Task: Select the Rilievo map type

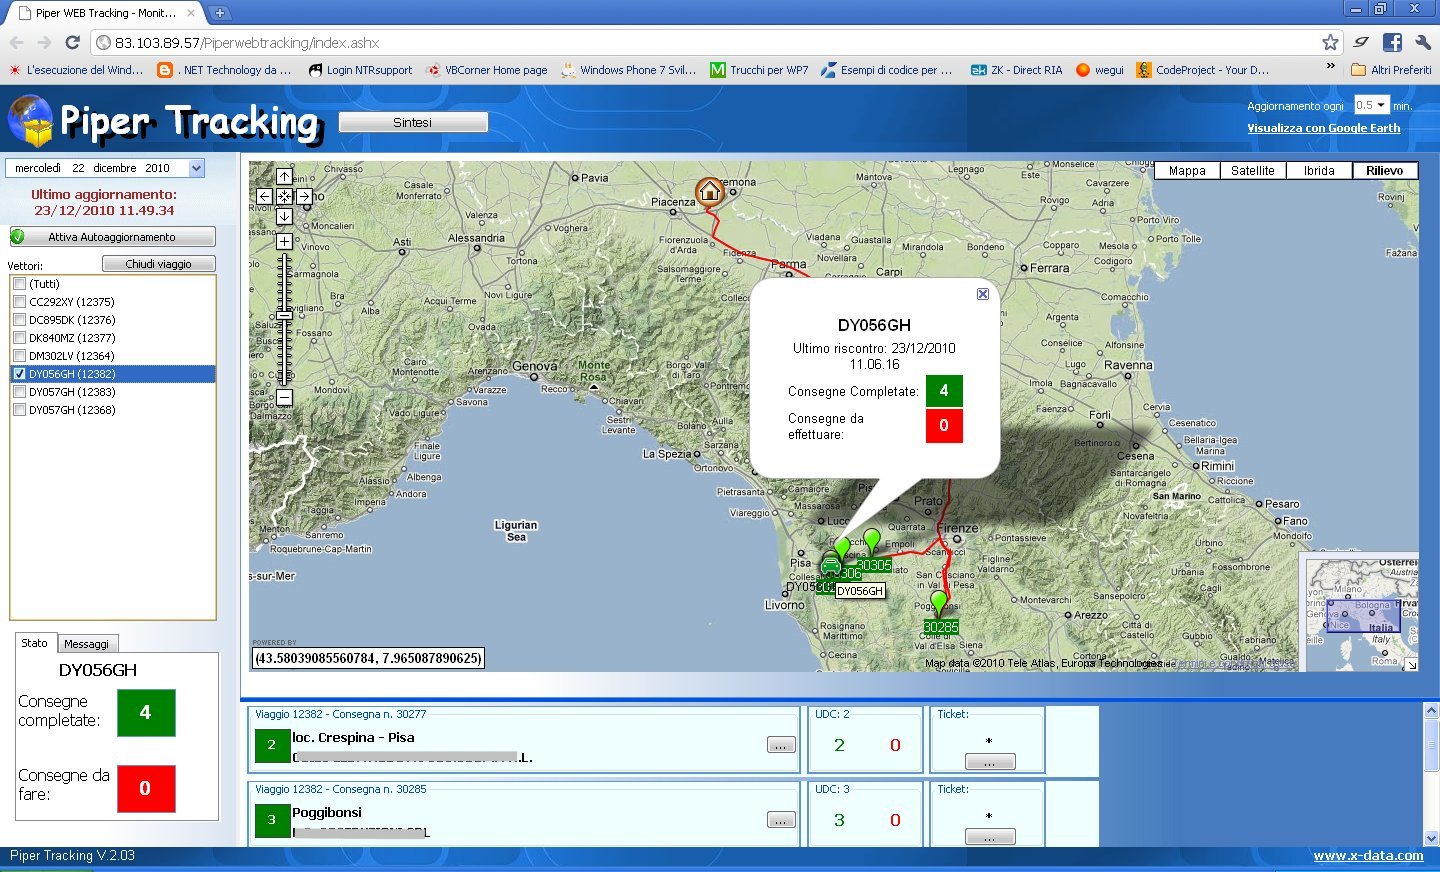Action: click(x=1385, y=171)
